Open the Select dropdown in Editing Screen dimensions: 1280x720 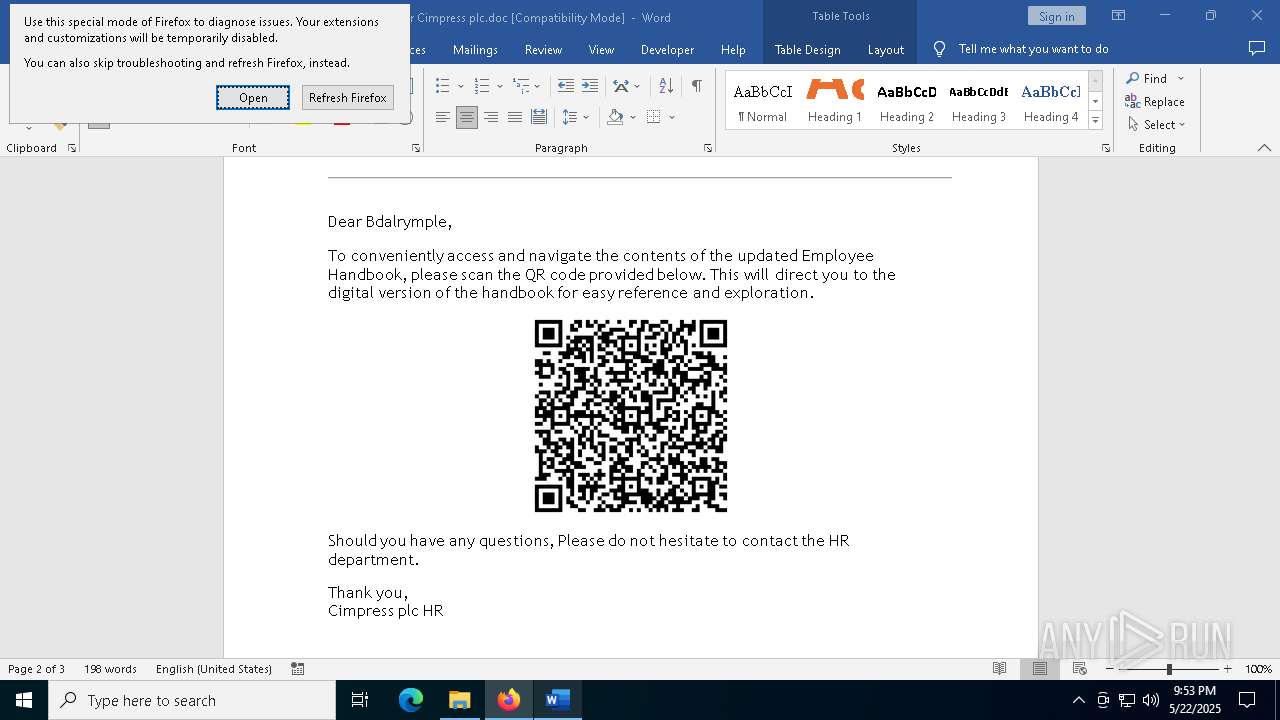(1157, 125)
